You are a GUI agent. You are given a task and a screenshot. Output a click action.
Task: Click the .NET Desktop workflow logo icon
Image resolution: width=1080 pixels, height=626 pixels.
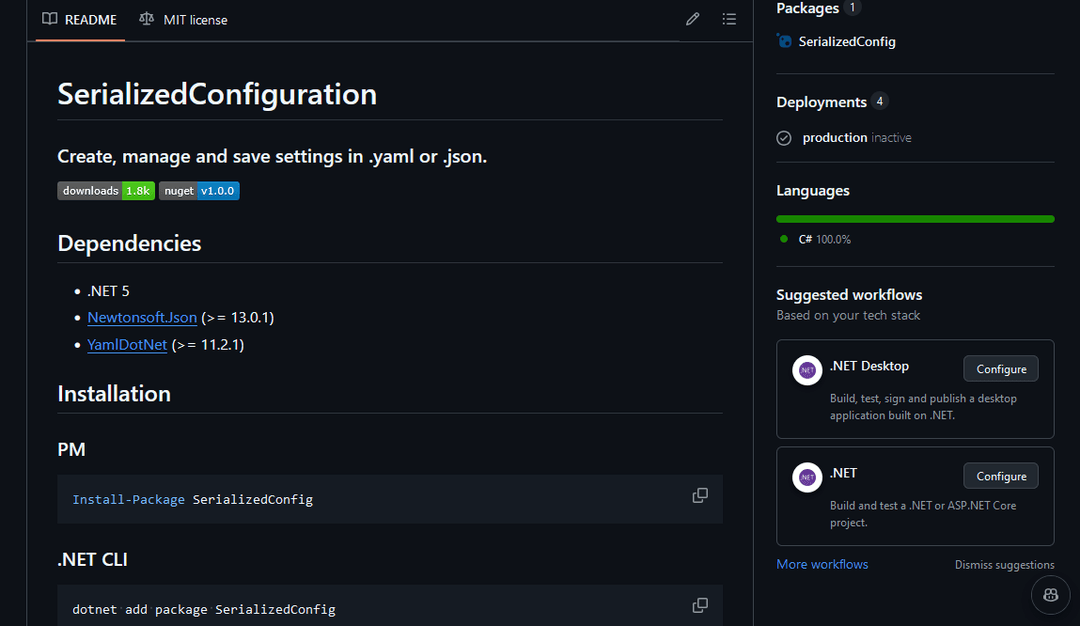pos(807,370)
